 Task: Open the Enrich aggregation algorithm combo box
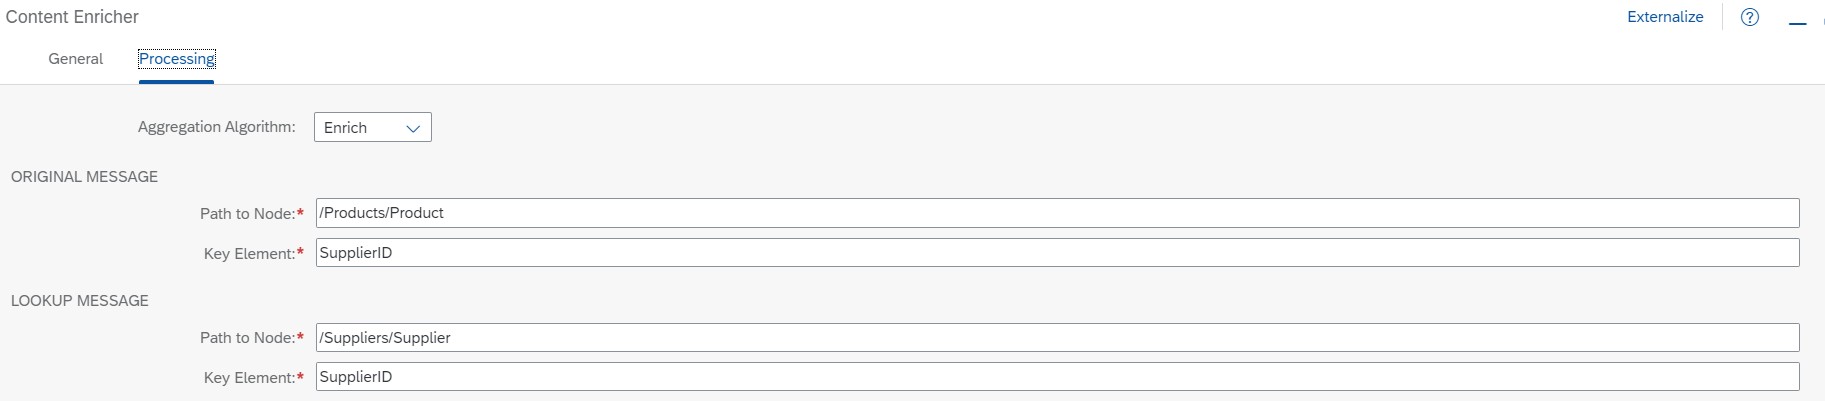coord(373,127)
